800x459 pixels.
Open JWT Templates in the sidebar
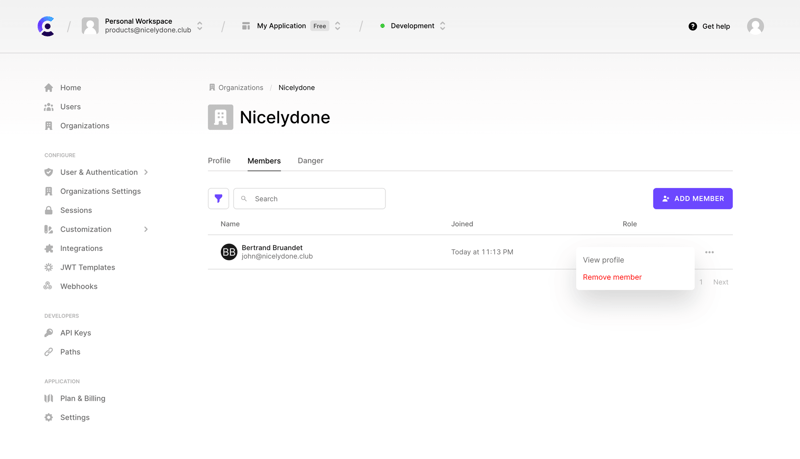click(x=88, y=267)
